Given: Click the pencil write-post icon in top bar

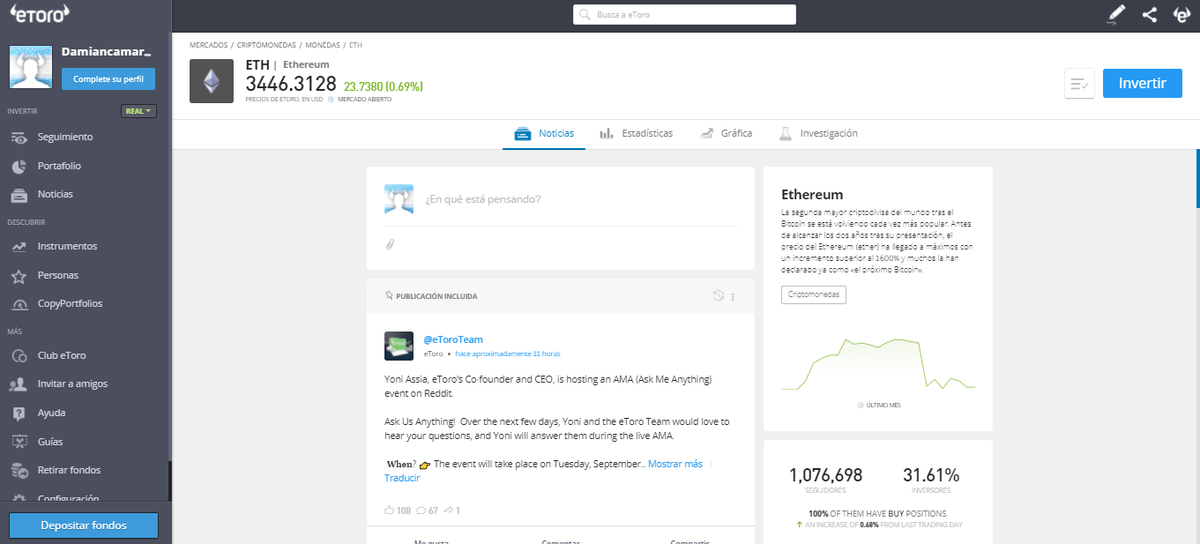Looking at the screenshot, I should pyautogui.click(x=1117, y=14).
